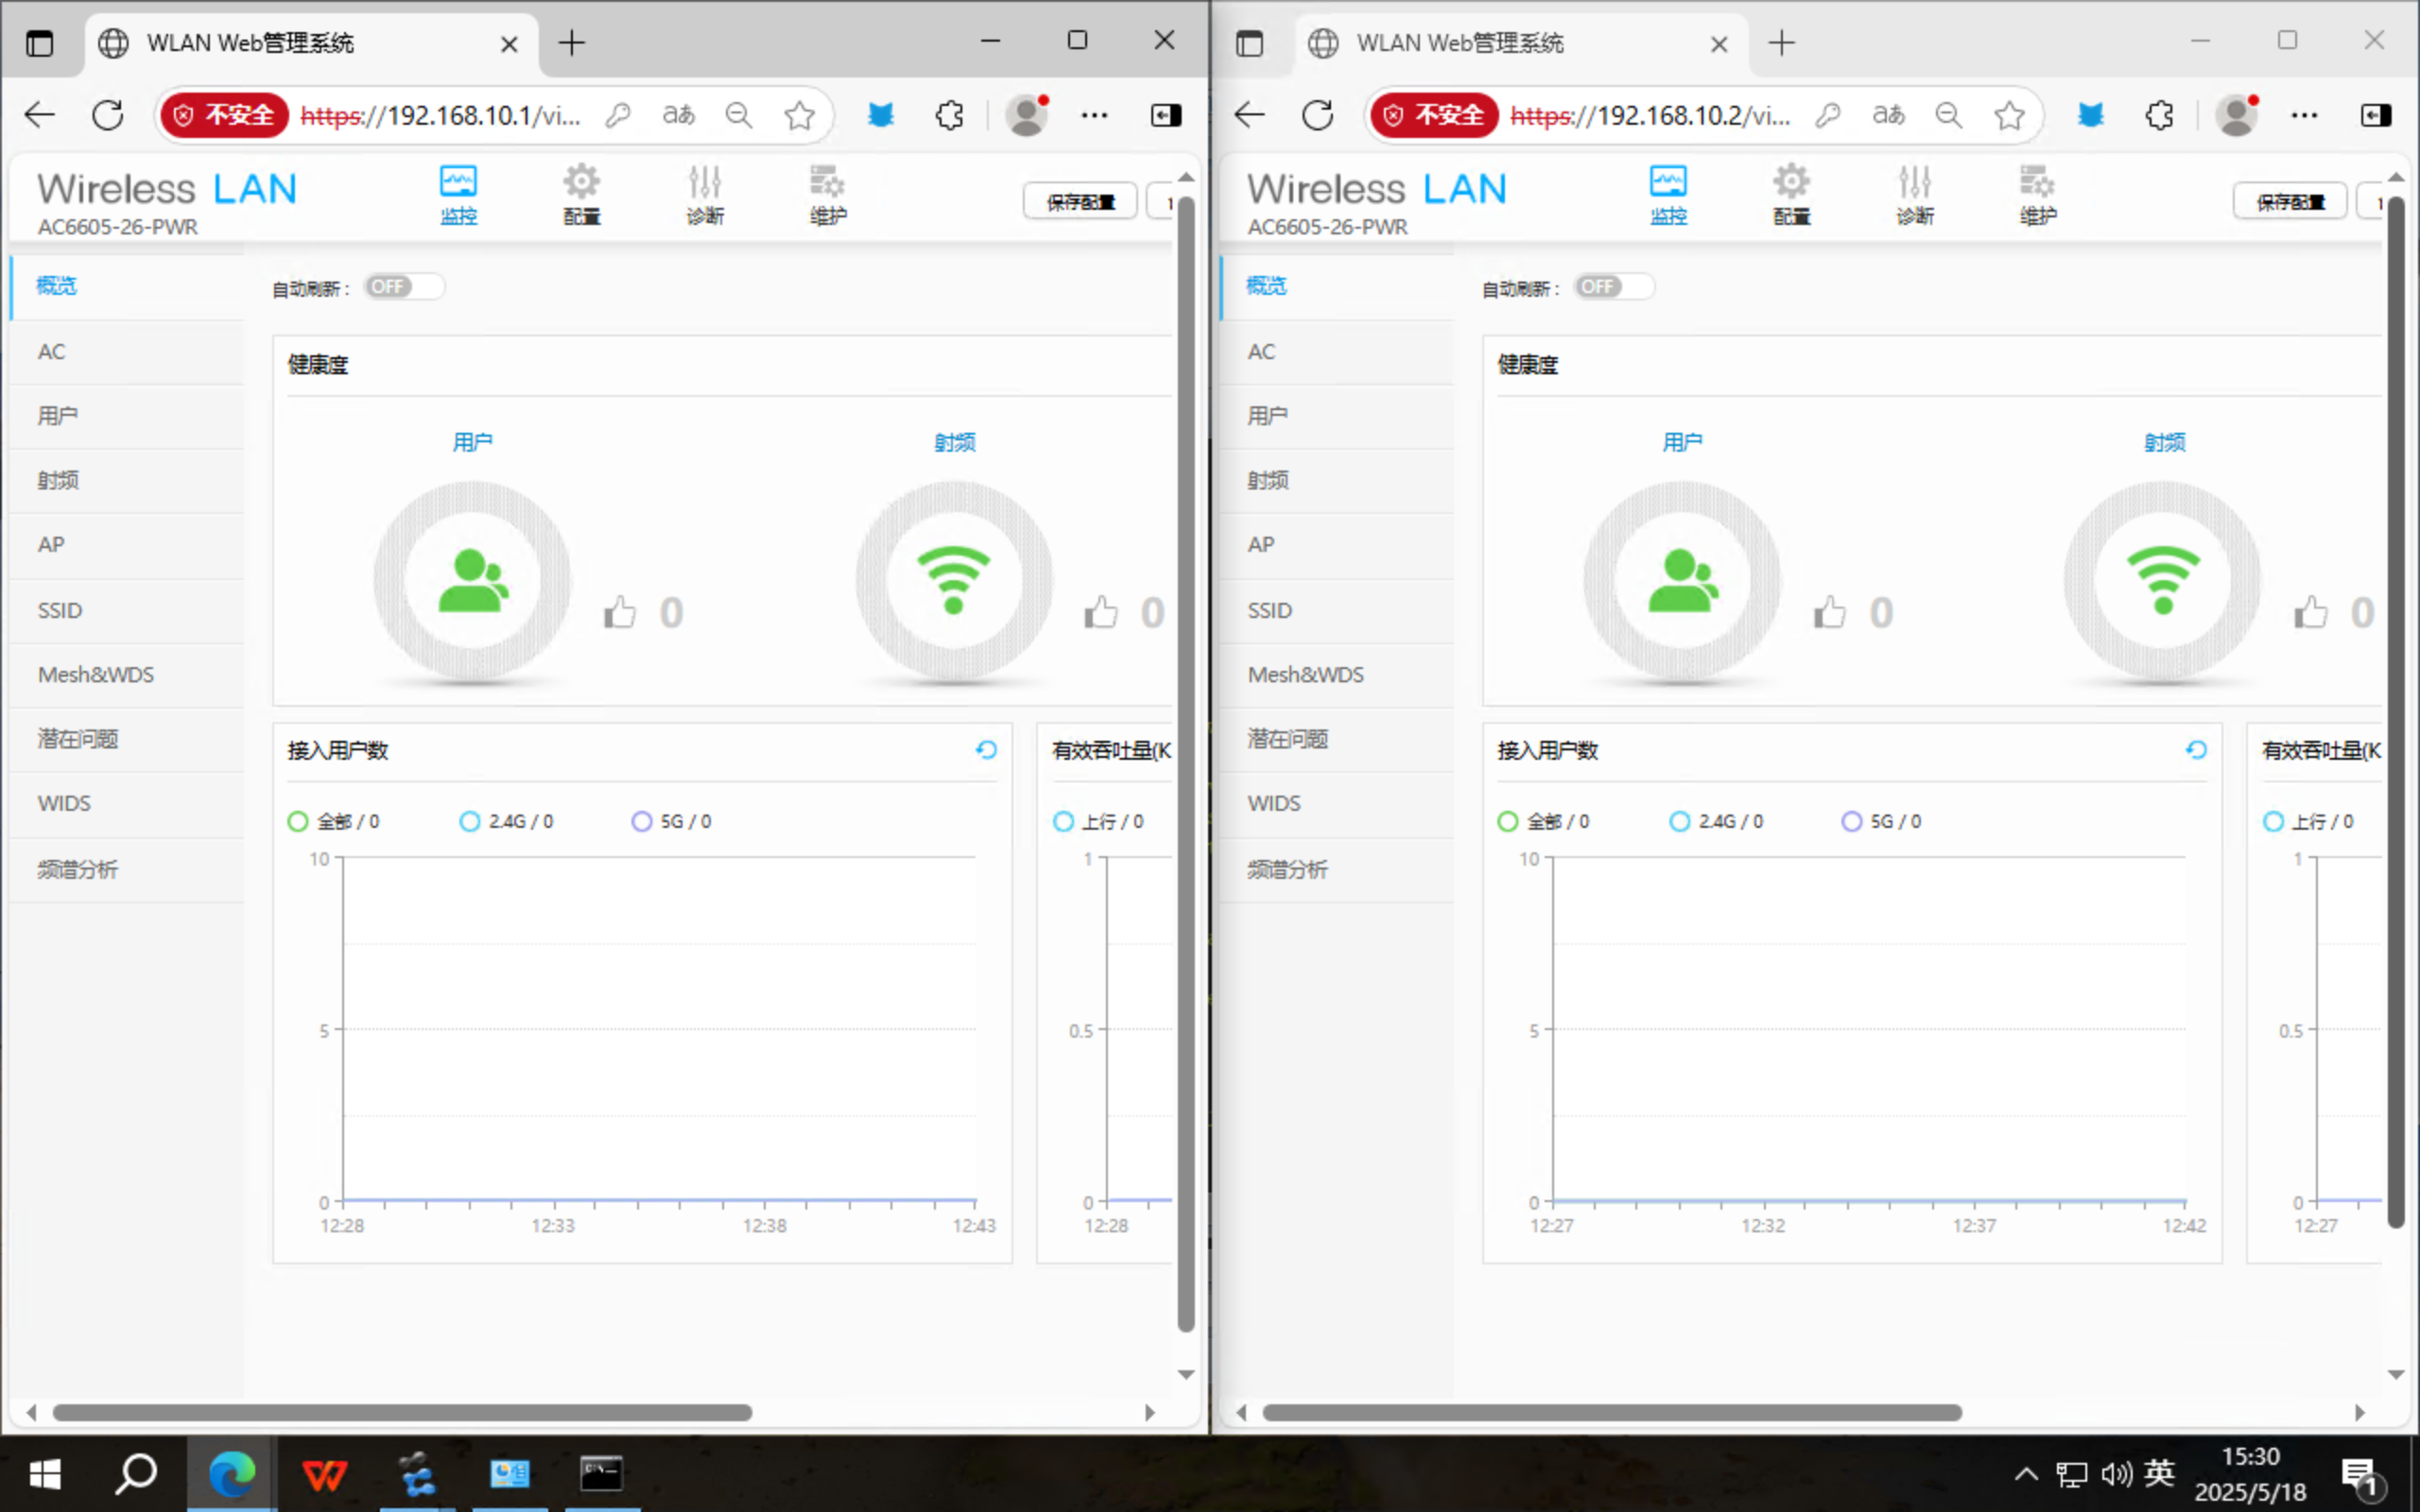Click the 射频 link in right health panel

(2164, 442)
